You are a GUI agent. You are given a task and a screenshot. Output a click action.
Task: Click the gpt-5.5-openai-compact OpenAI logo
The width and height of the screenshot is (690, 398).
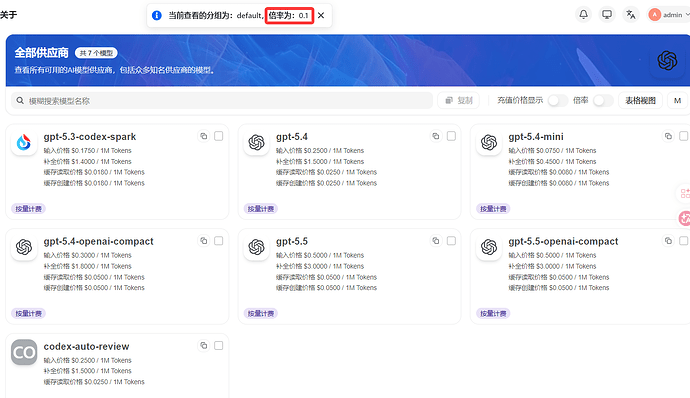pos(489,247)
